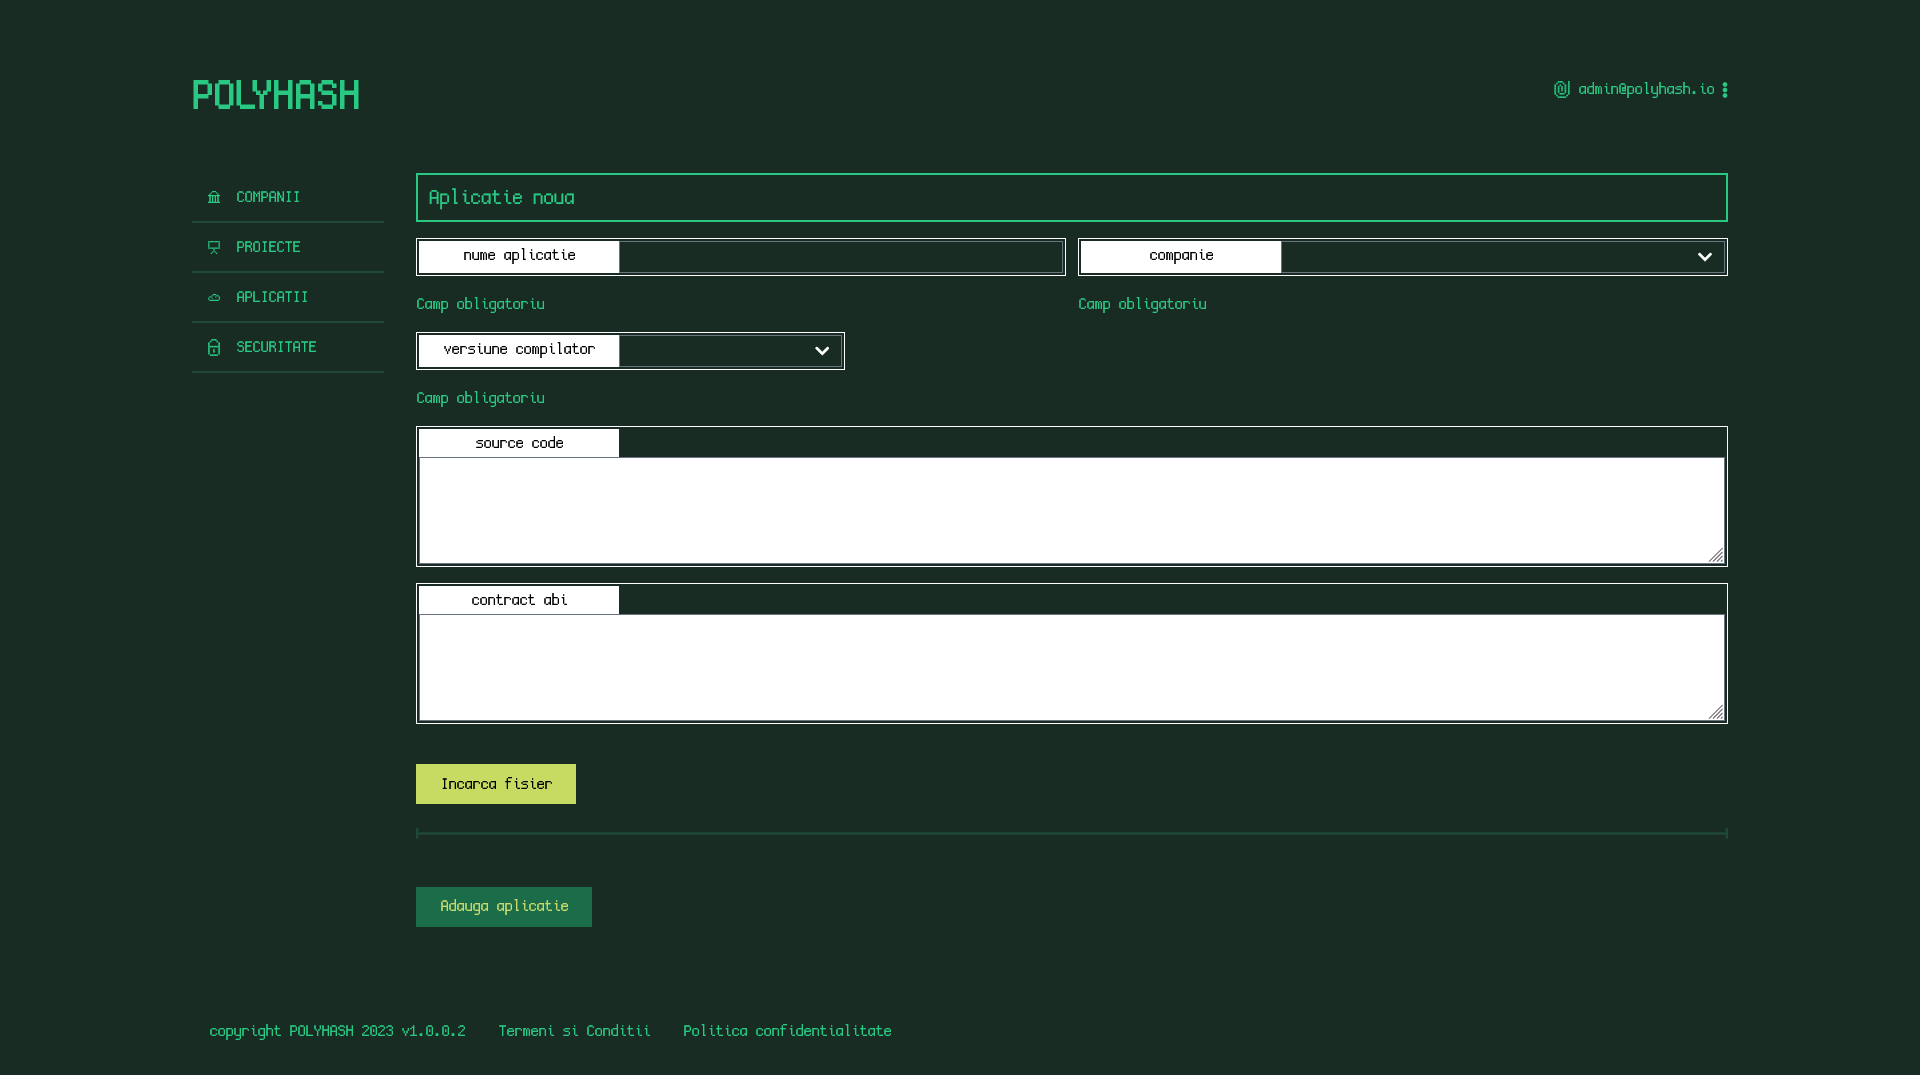Go to the Proiecte section
Screen dimensions: 1920x1075
click(268, 248)
